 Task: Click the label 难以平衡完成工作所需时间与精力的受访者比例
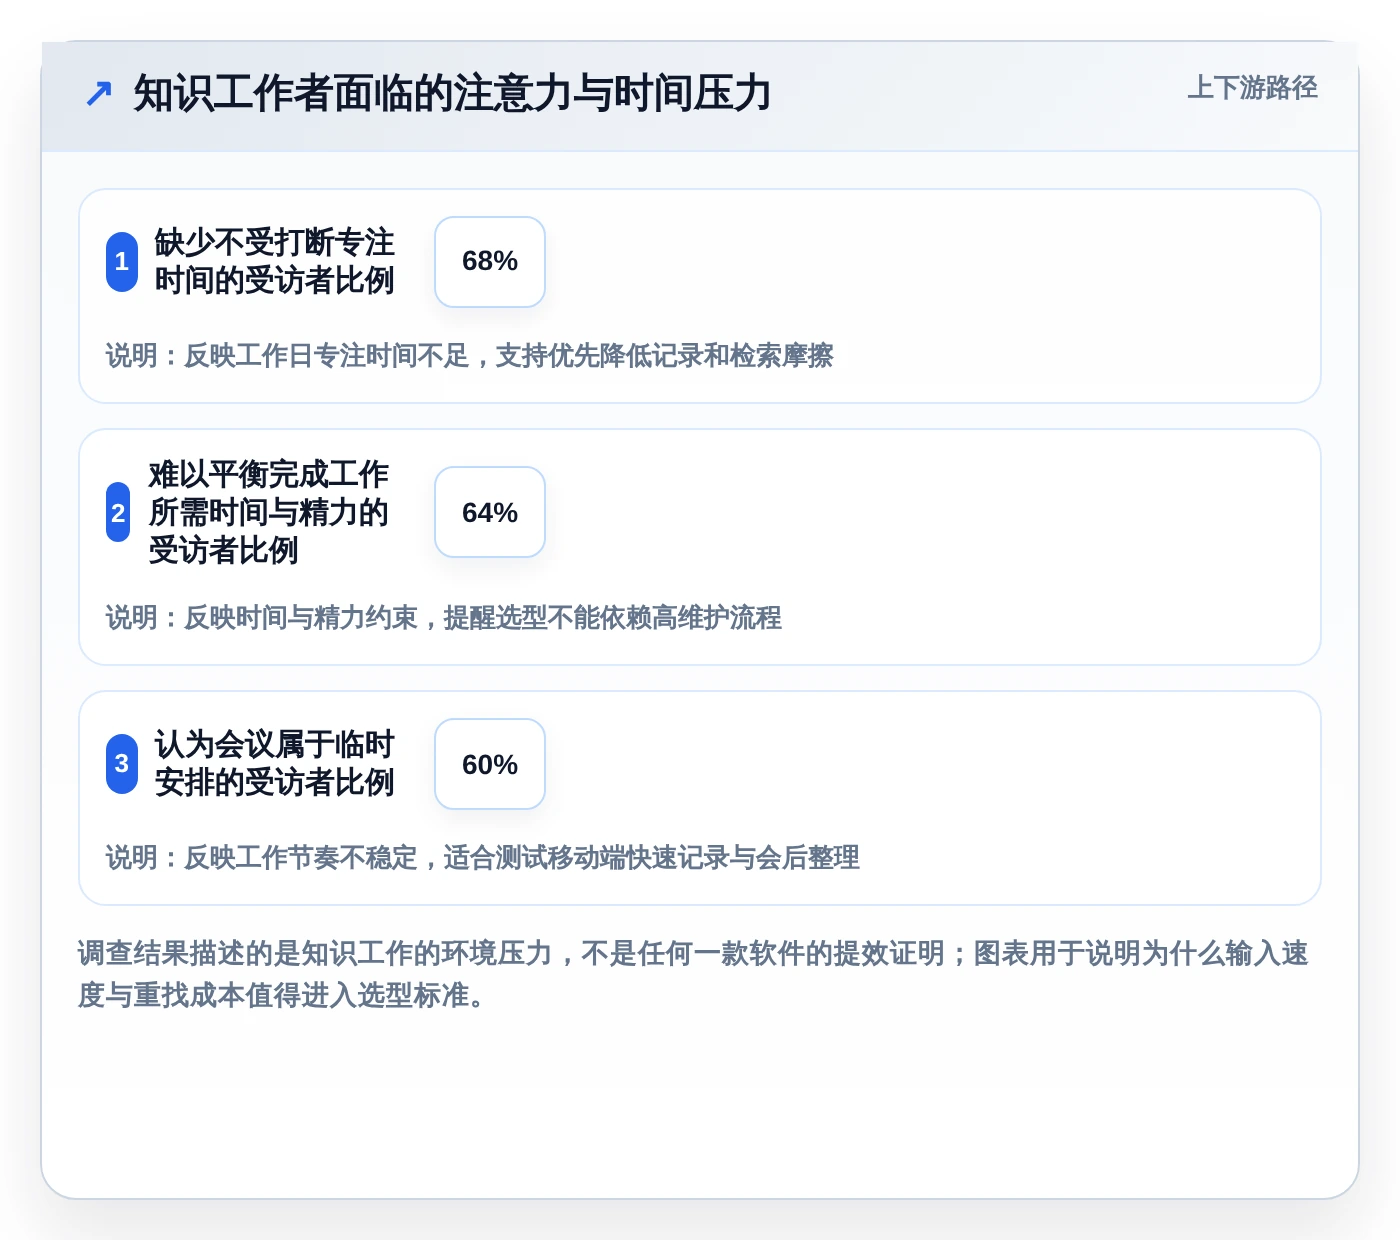coord(268,512)
